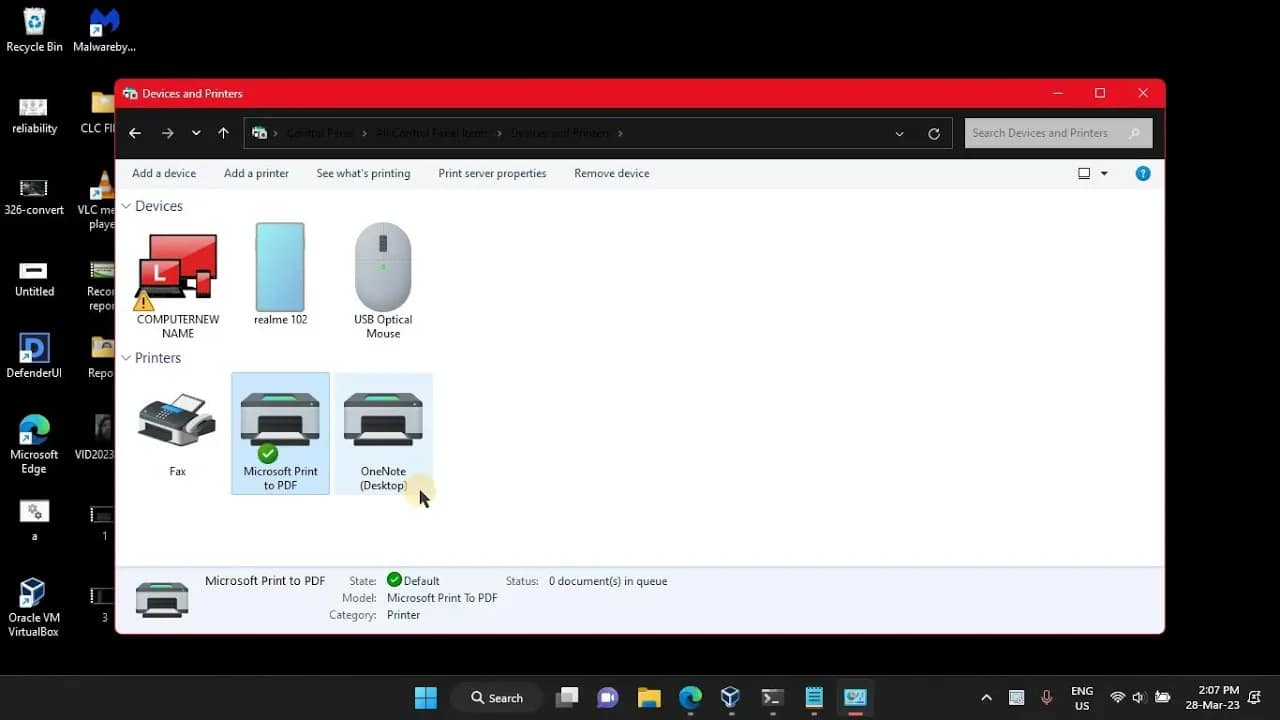
Task: Open Print server properties
Action: tap(492, 173)
